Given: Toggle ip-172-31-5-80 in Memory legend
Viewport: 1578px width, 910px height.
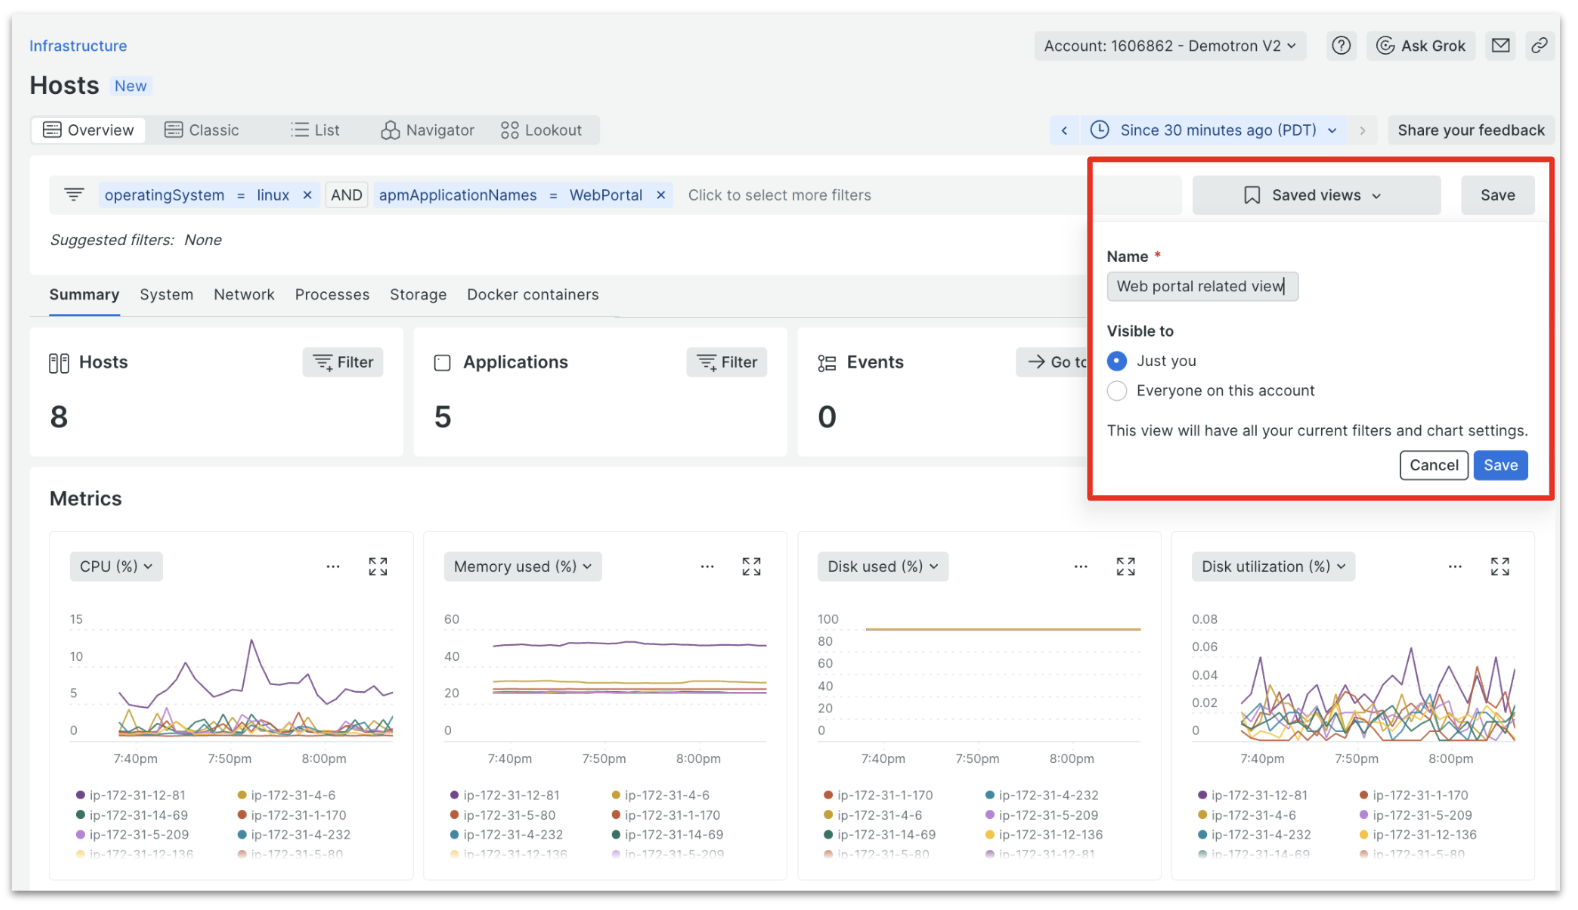Looking at the screenshot, I should [503, 816].
